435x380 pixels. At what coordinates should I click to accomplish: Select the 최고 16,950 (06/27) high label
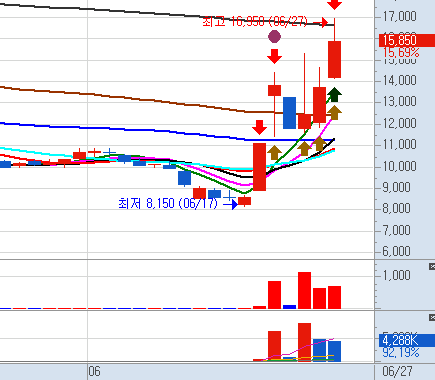point(255,22)
